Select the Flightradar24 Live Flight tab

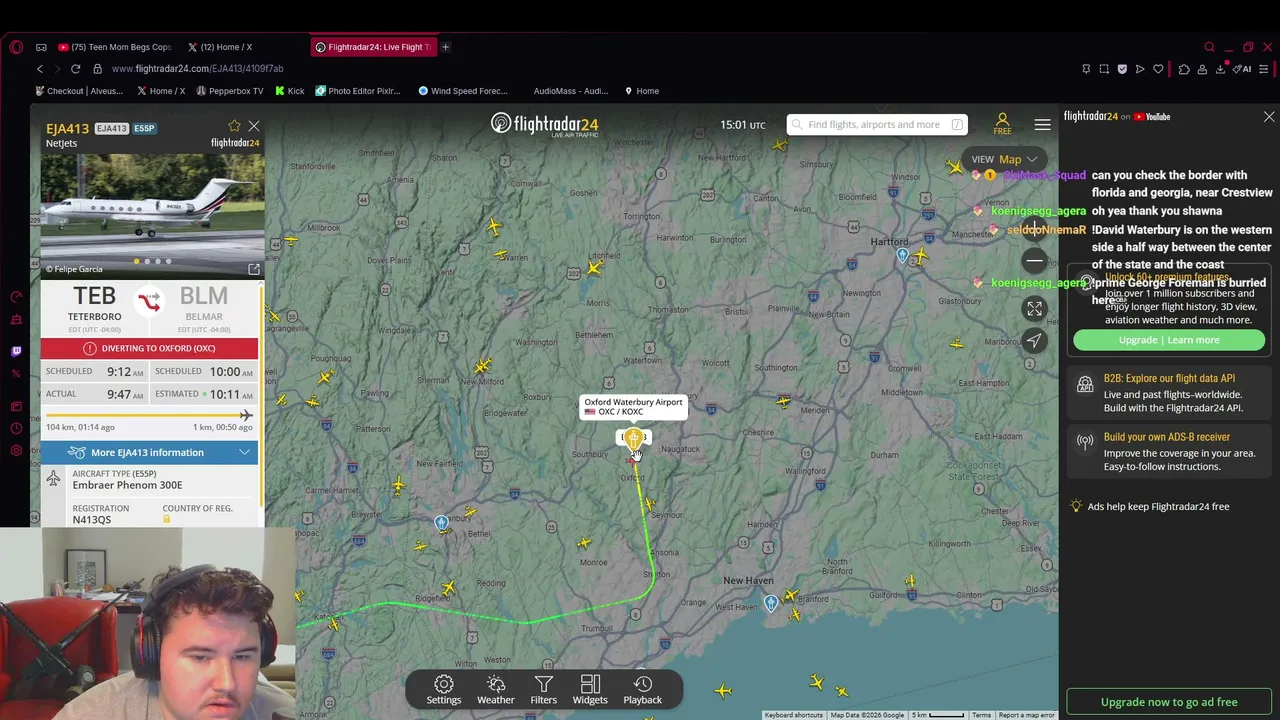372,47
